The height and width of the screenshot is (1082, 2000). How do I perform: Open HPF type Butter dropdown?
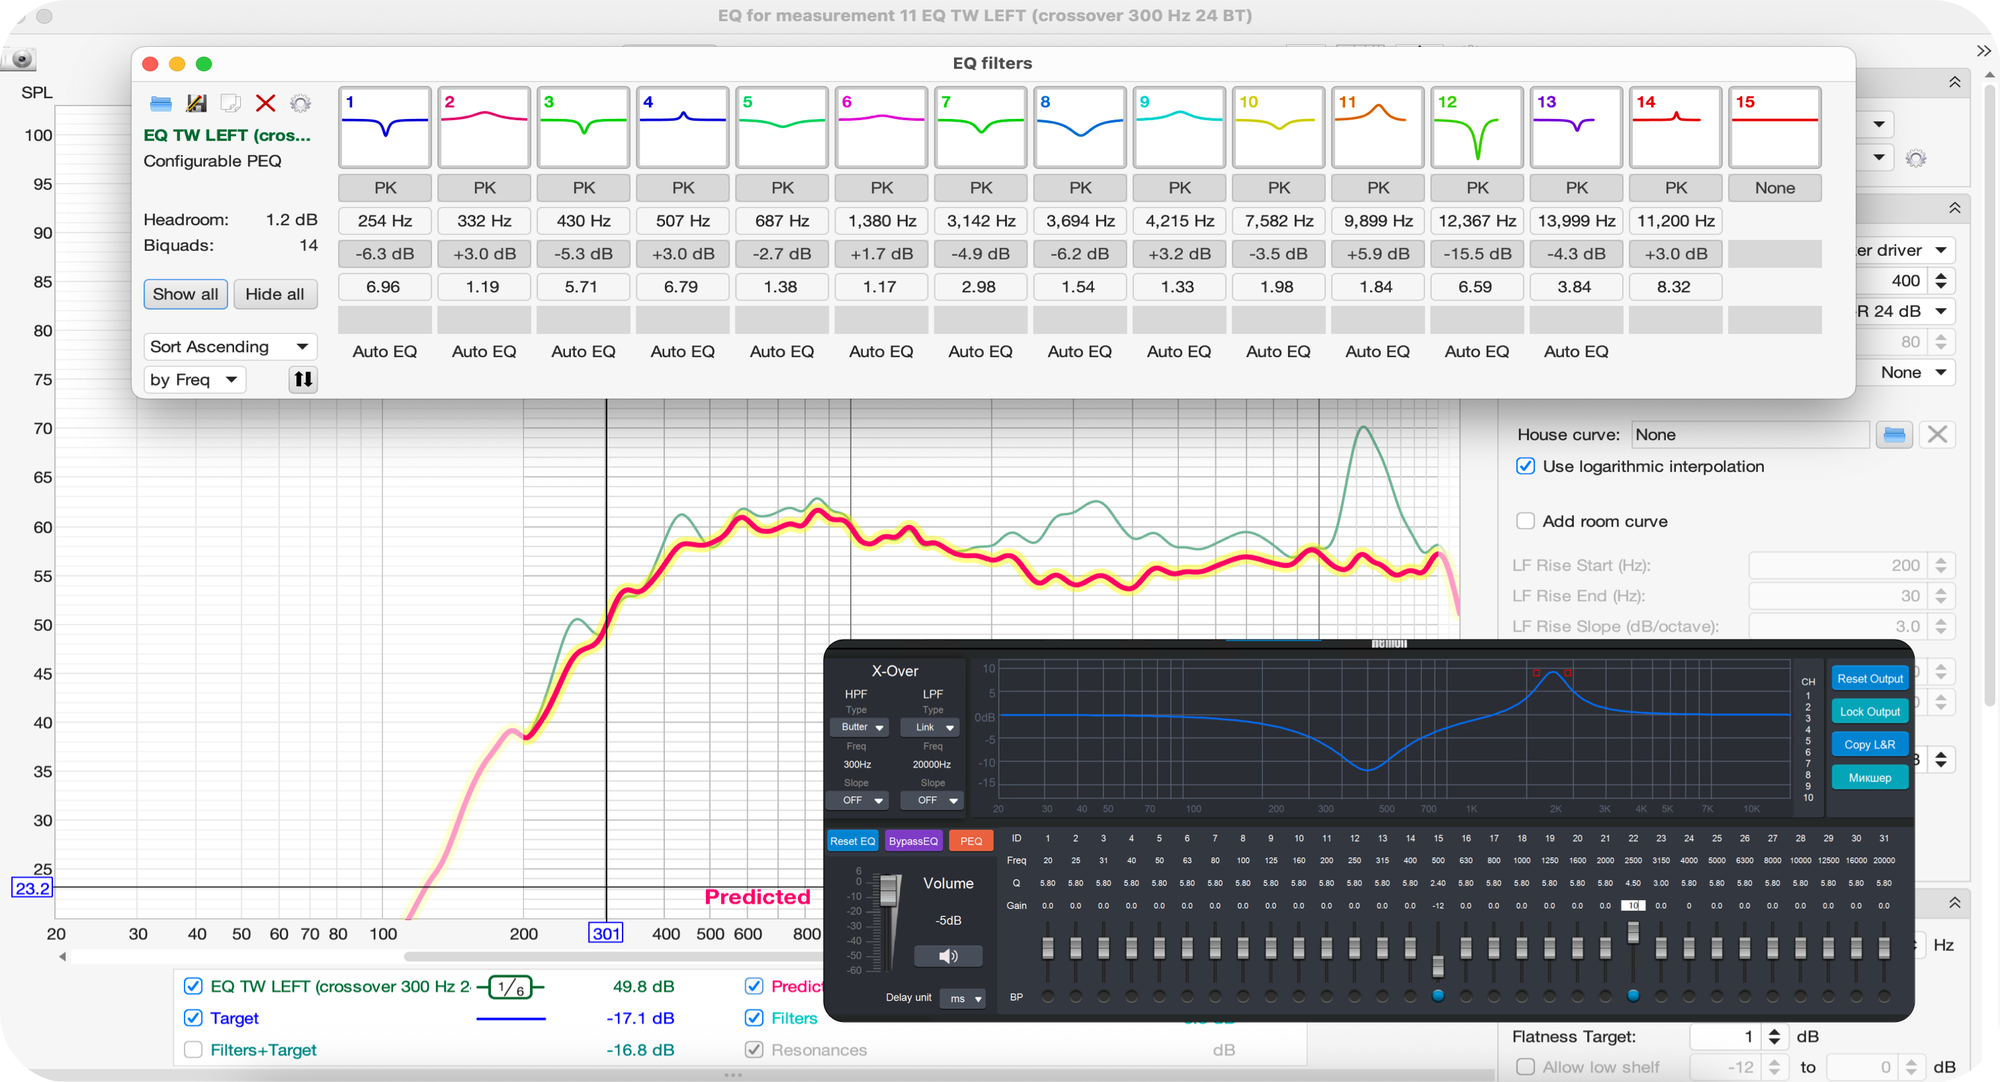point(860,728)
